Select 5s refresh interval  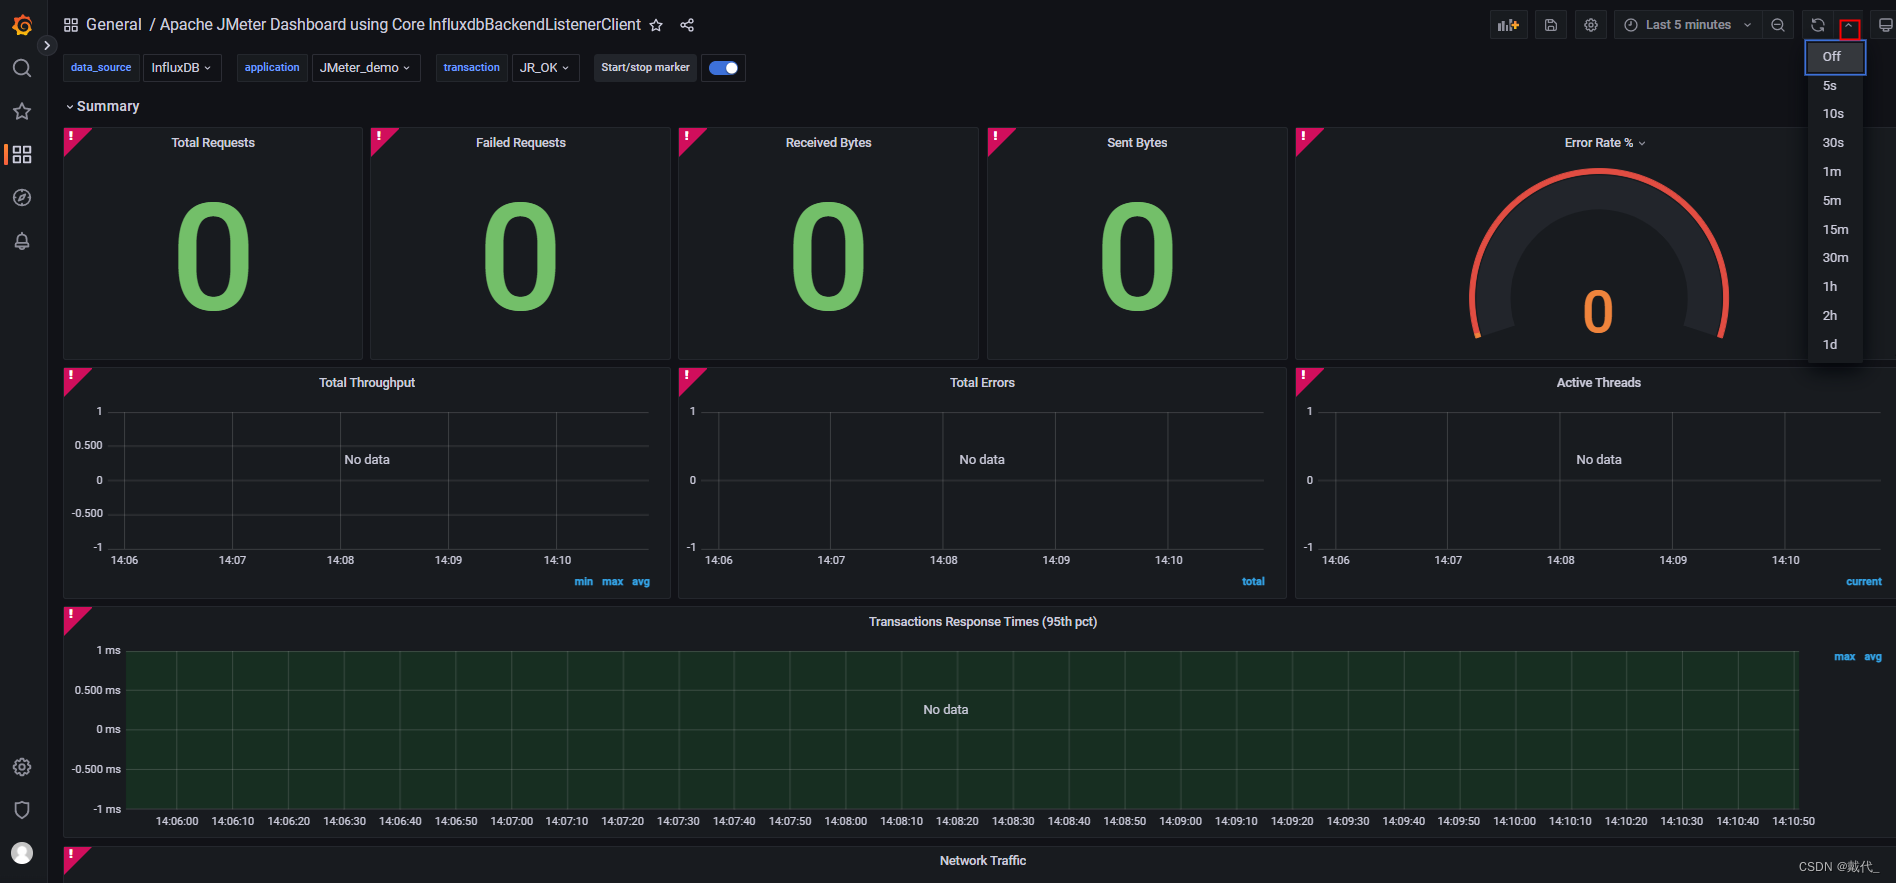point(1835,86)
